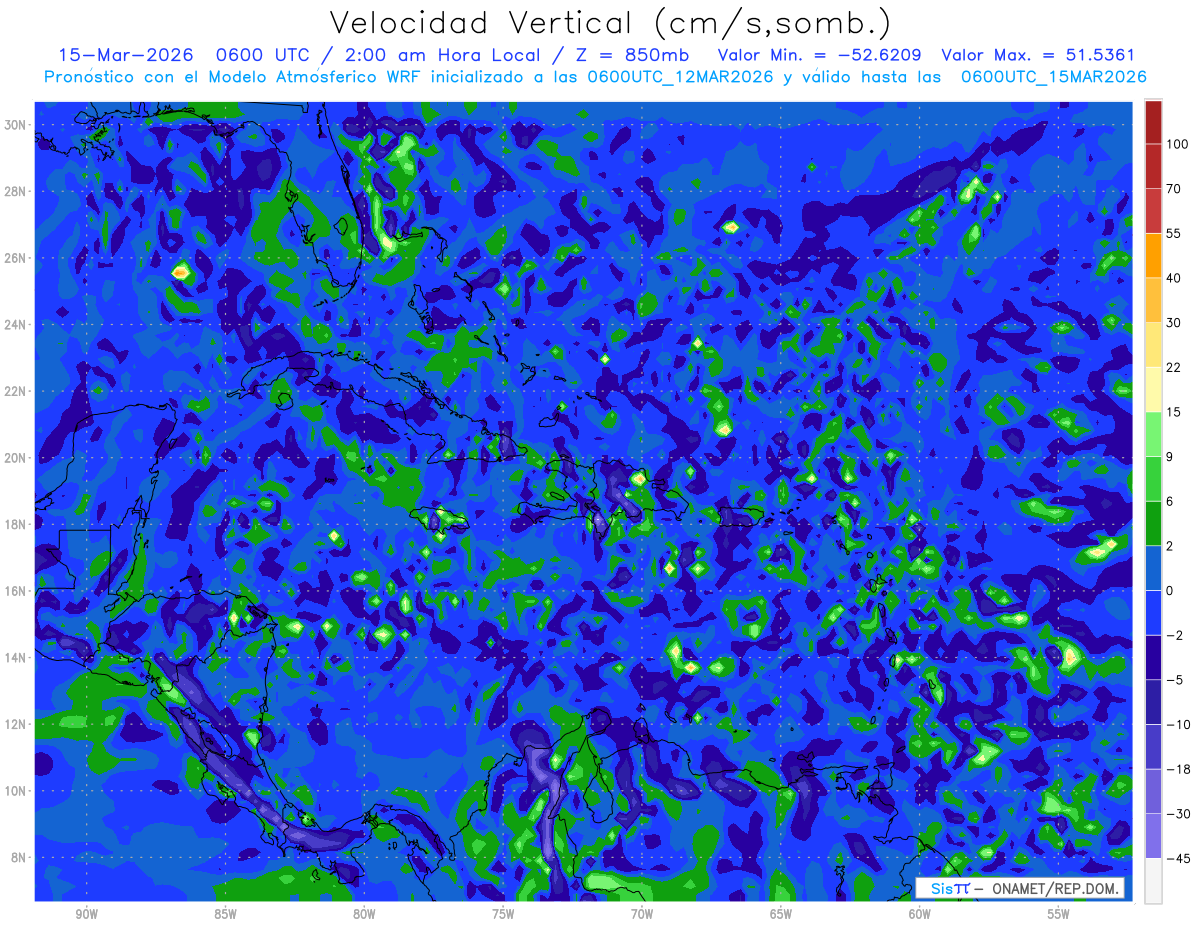
Task: Pick the dark green swatch between 2 and 6
Action: 1153,523
